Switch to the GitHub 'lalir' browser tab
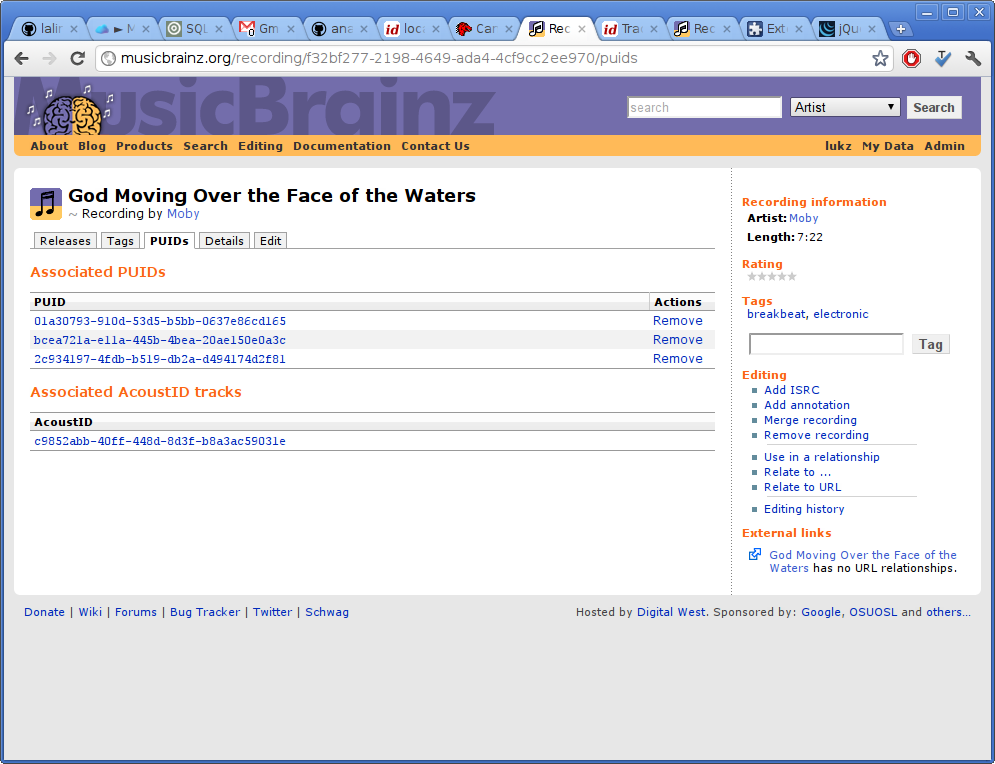Image resolution: width=995 pixels, height=764 pixels. click(49, 29)
